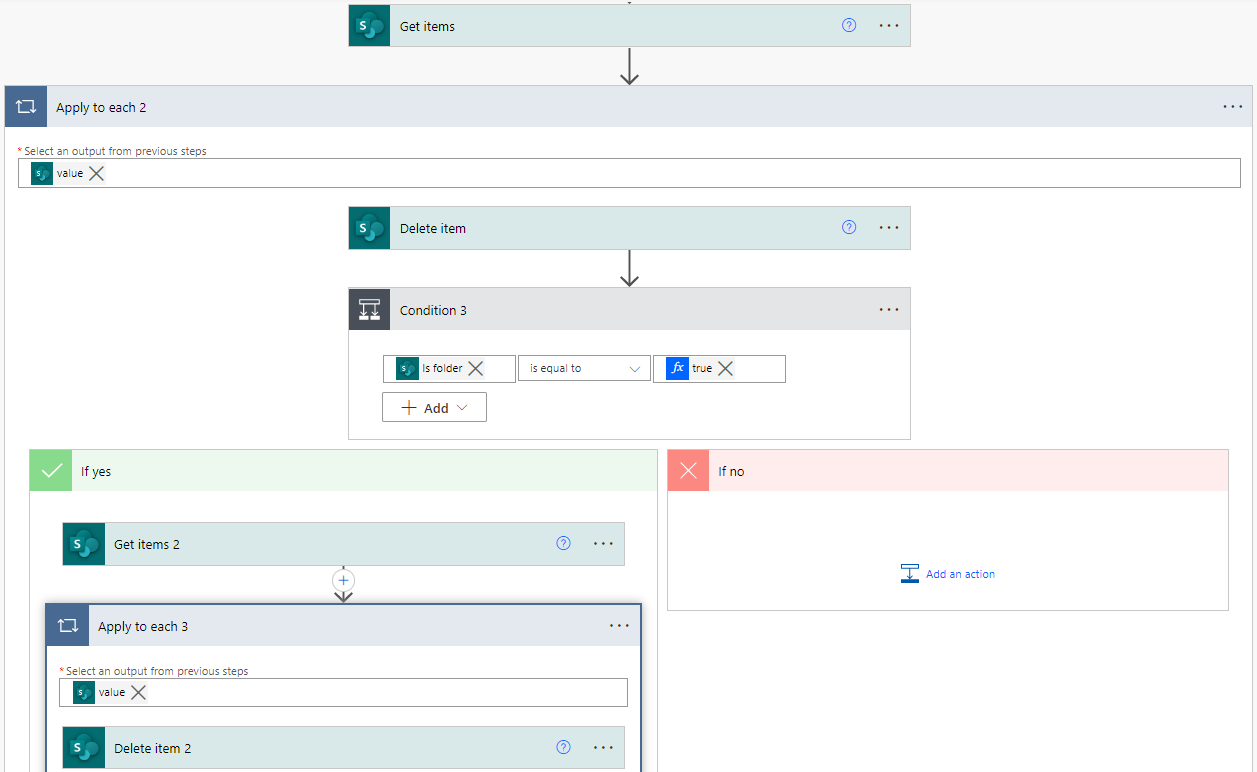This screenshot has height=772, width=1257.
Task: Click the red X If no icon
Action: pyautogui.click(x=688, y=471)
